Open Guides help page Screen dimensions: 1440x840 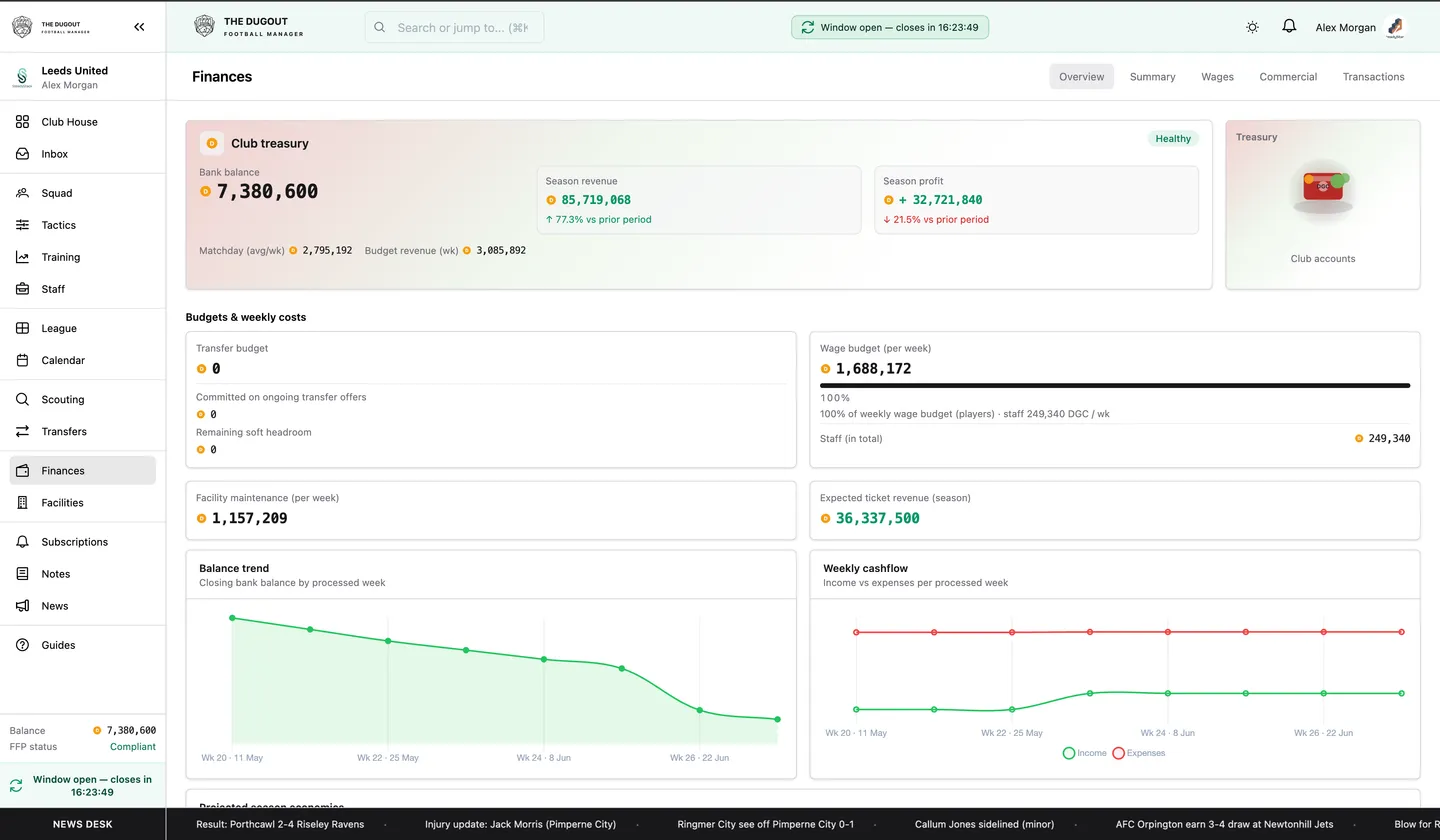(83, 645)
